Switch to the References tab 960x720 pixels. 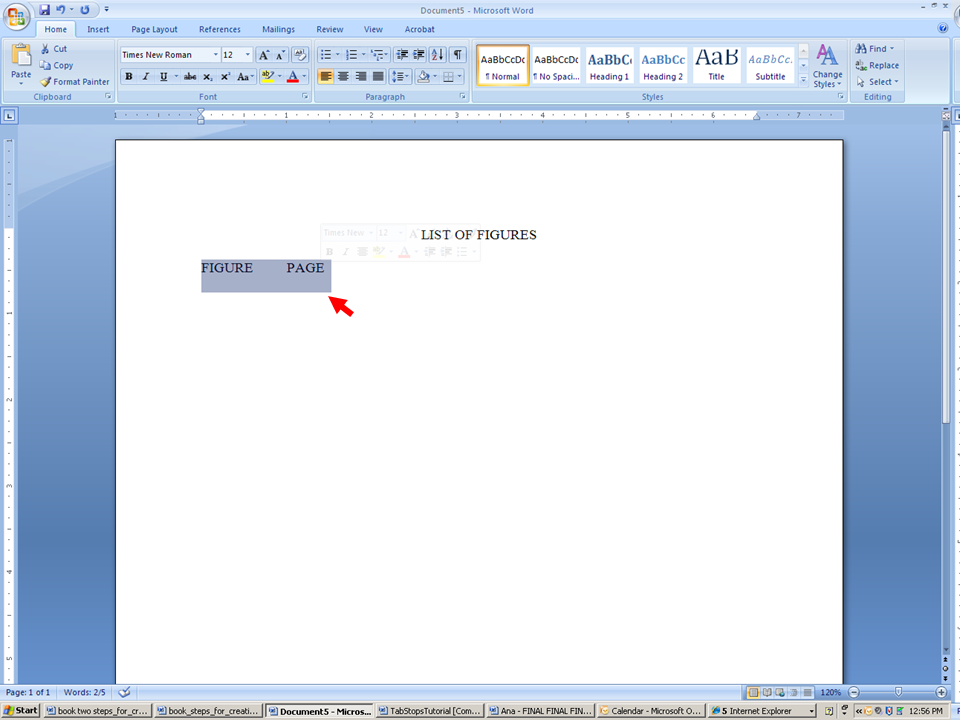(220, 29)
